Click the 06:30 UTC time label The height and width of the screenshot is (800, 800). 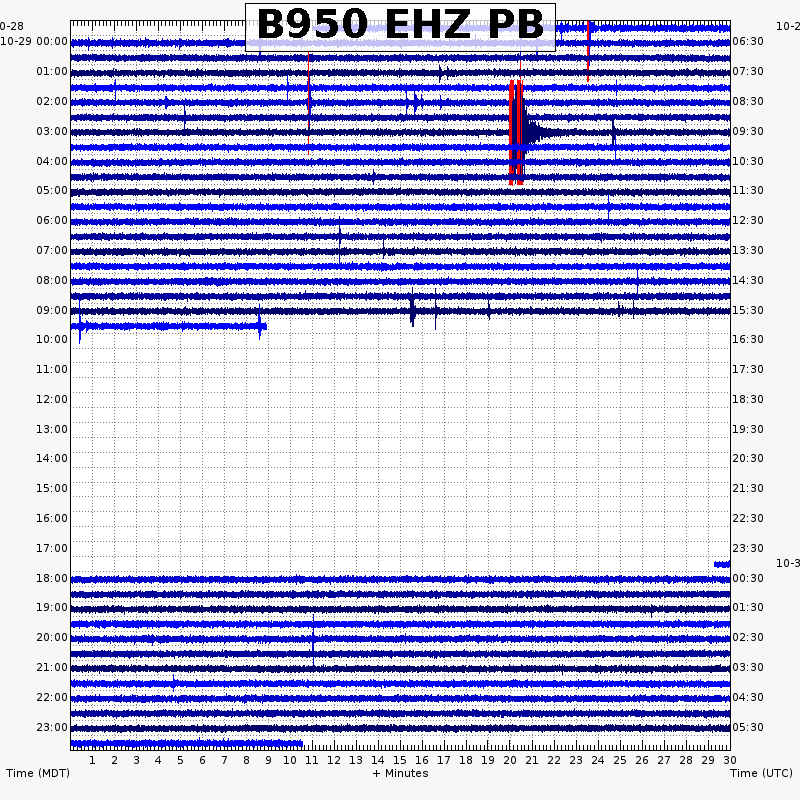748,41
